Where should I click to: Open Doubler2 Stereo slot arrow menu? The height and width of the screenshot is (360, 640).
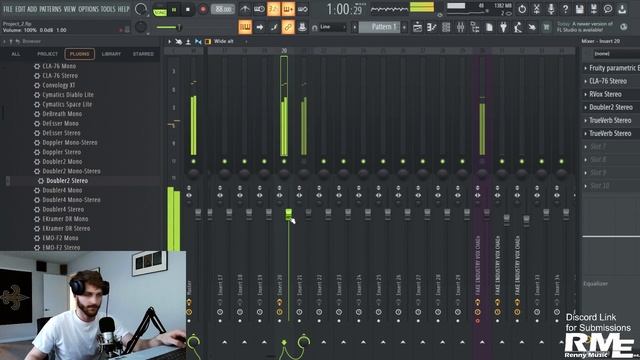(585, 107)
